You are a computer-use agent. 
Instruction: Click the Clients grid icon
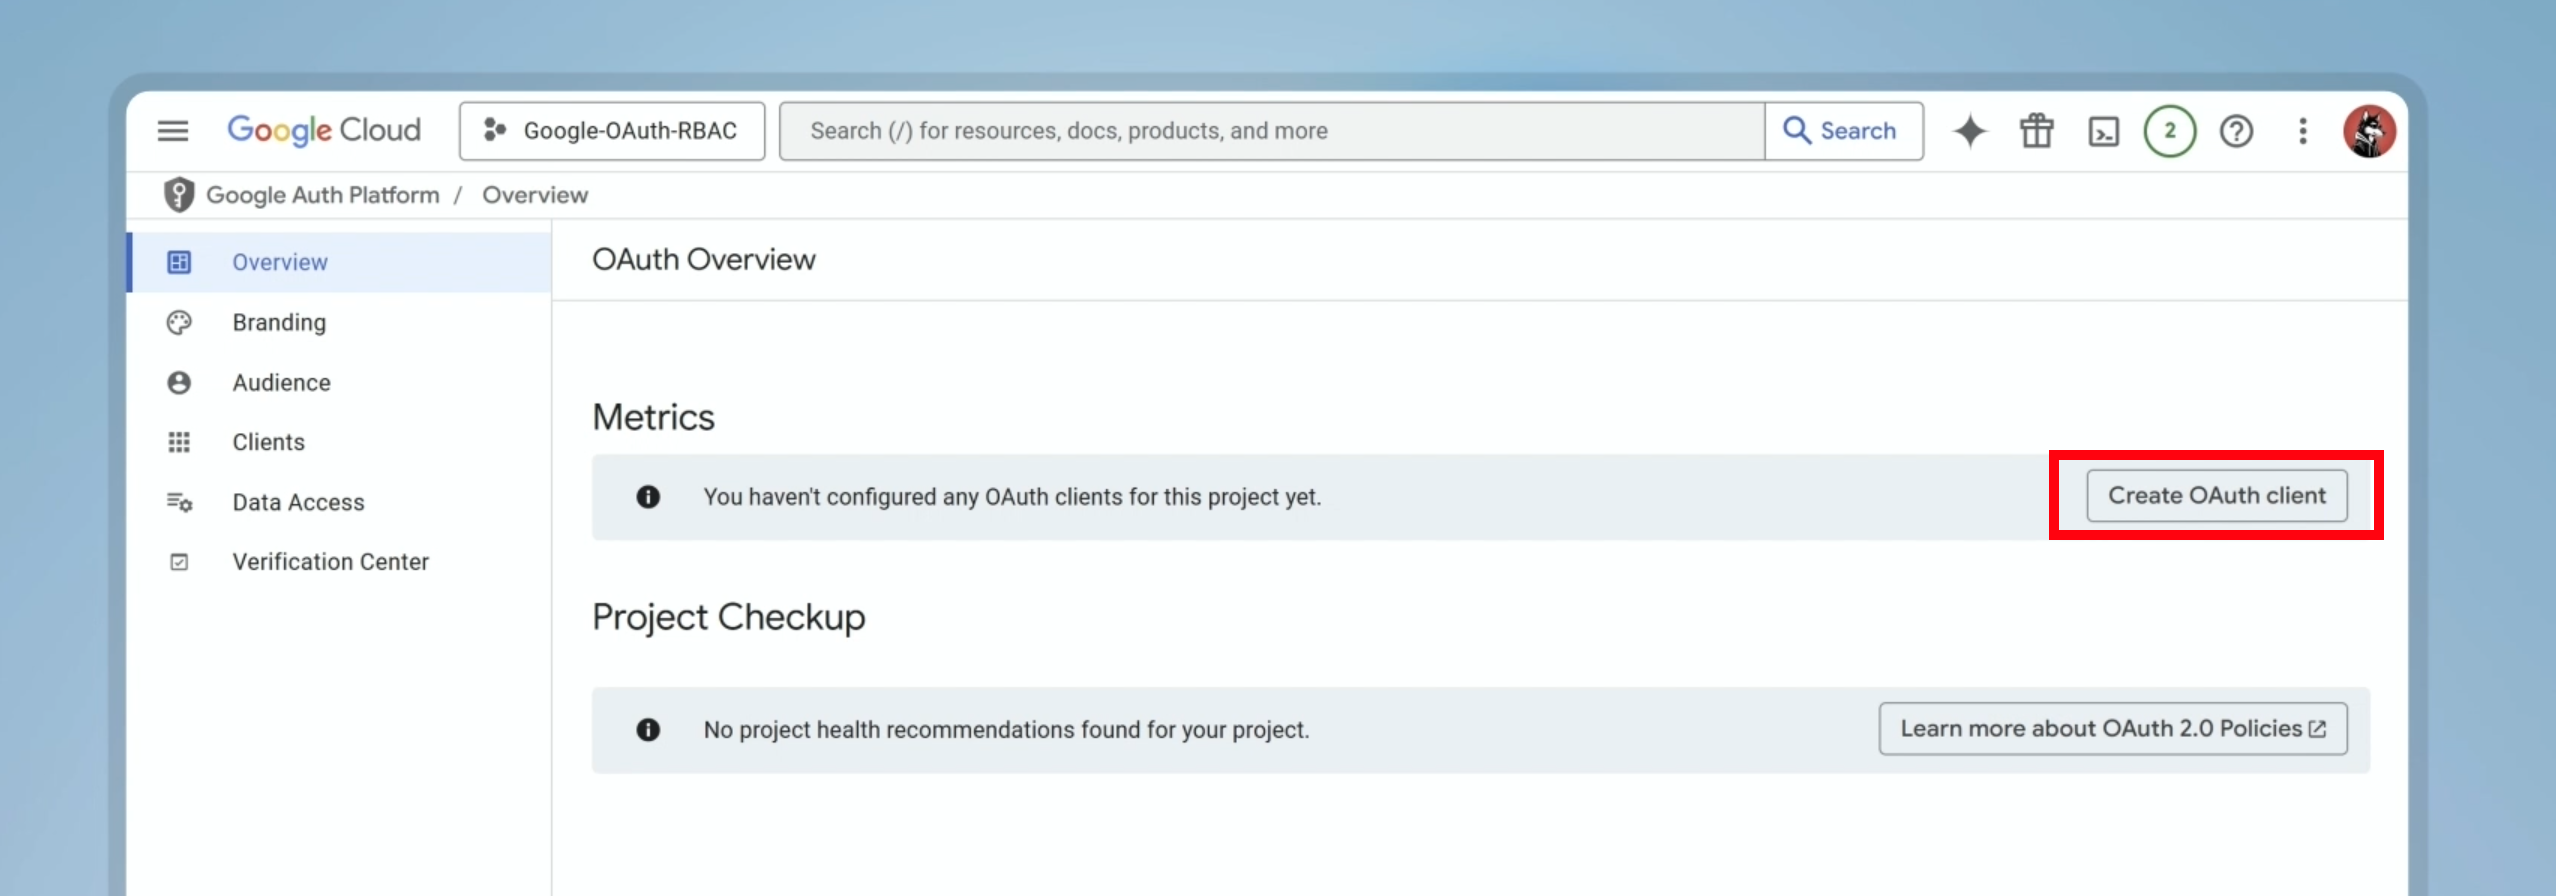tap(179, 442)
